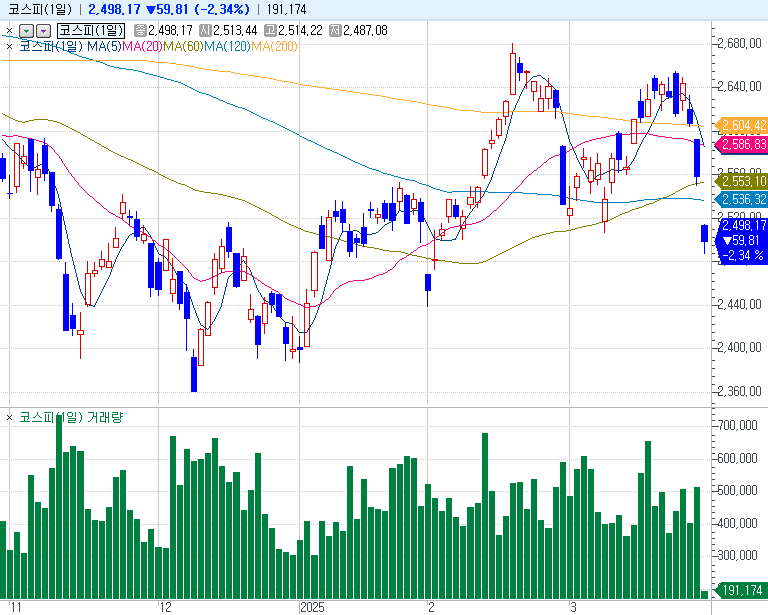Select the pink 2,586.83 price tag
Screen dimensions: 768x615
742,145
